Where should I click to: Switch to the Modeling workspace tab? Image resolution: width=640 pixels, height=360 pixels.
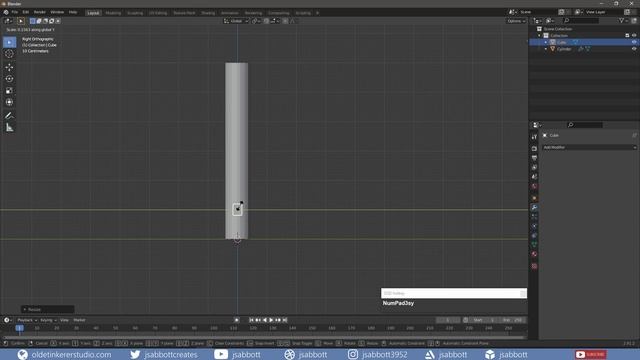[113, 13]
